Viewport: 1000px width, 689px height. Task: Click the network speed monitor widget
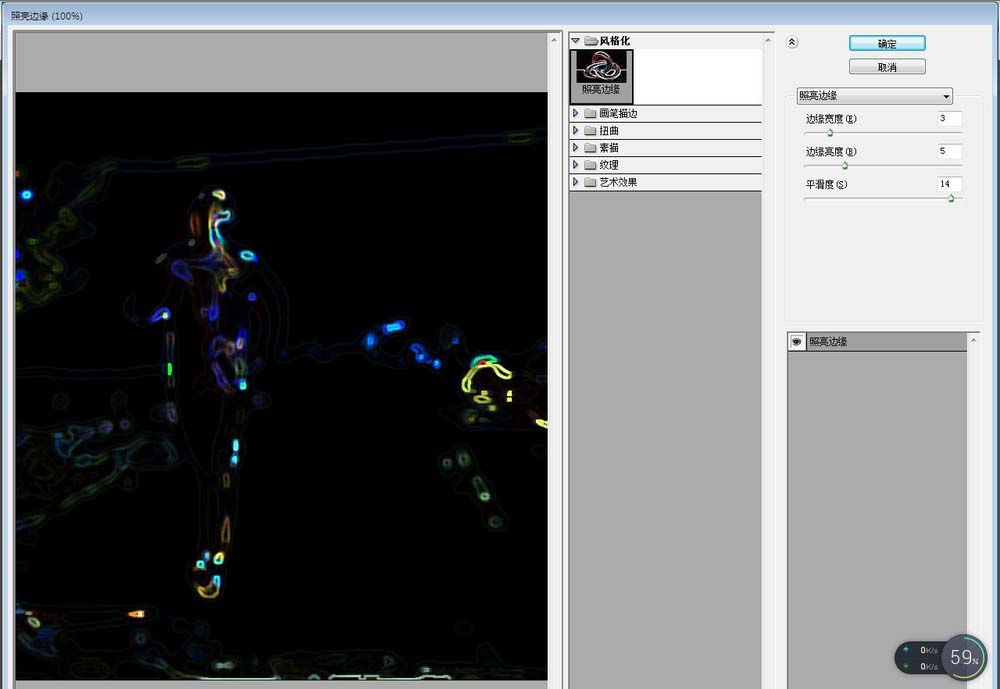point(941,656)
